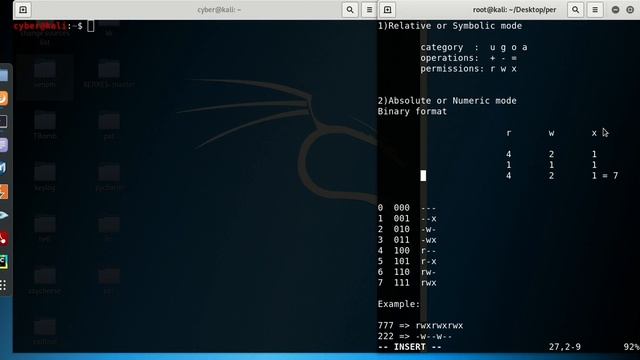The width and height of the screenshot is (640, 360).
Task: Click the 'category : u g o a' line
Action: coord(474,47)
